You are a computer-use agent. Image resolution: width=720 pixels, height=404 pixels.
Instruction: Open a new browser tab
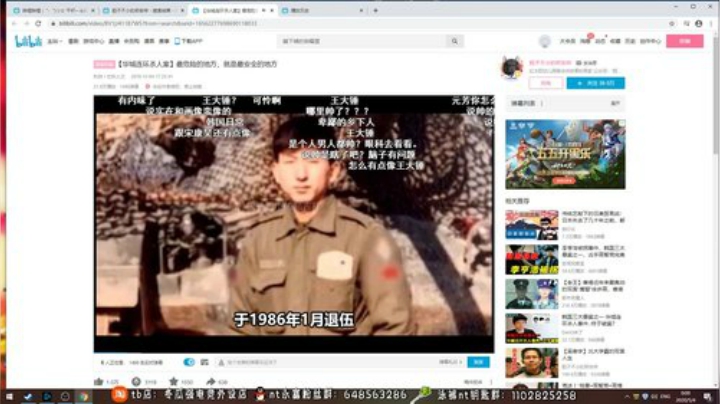(376, 10)
